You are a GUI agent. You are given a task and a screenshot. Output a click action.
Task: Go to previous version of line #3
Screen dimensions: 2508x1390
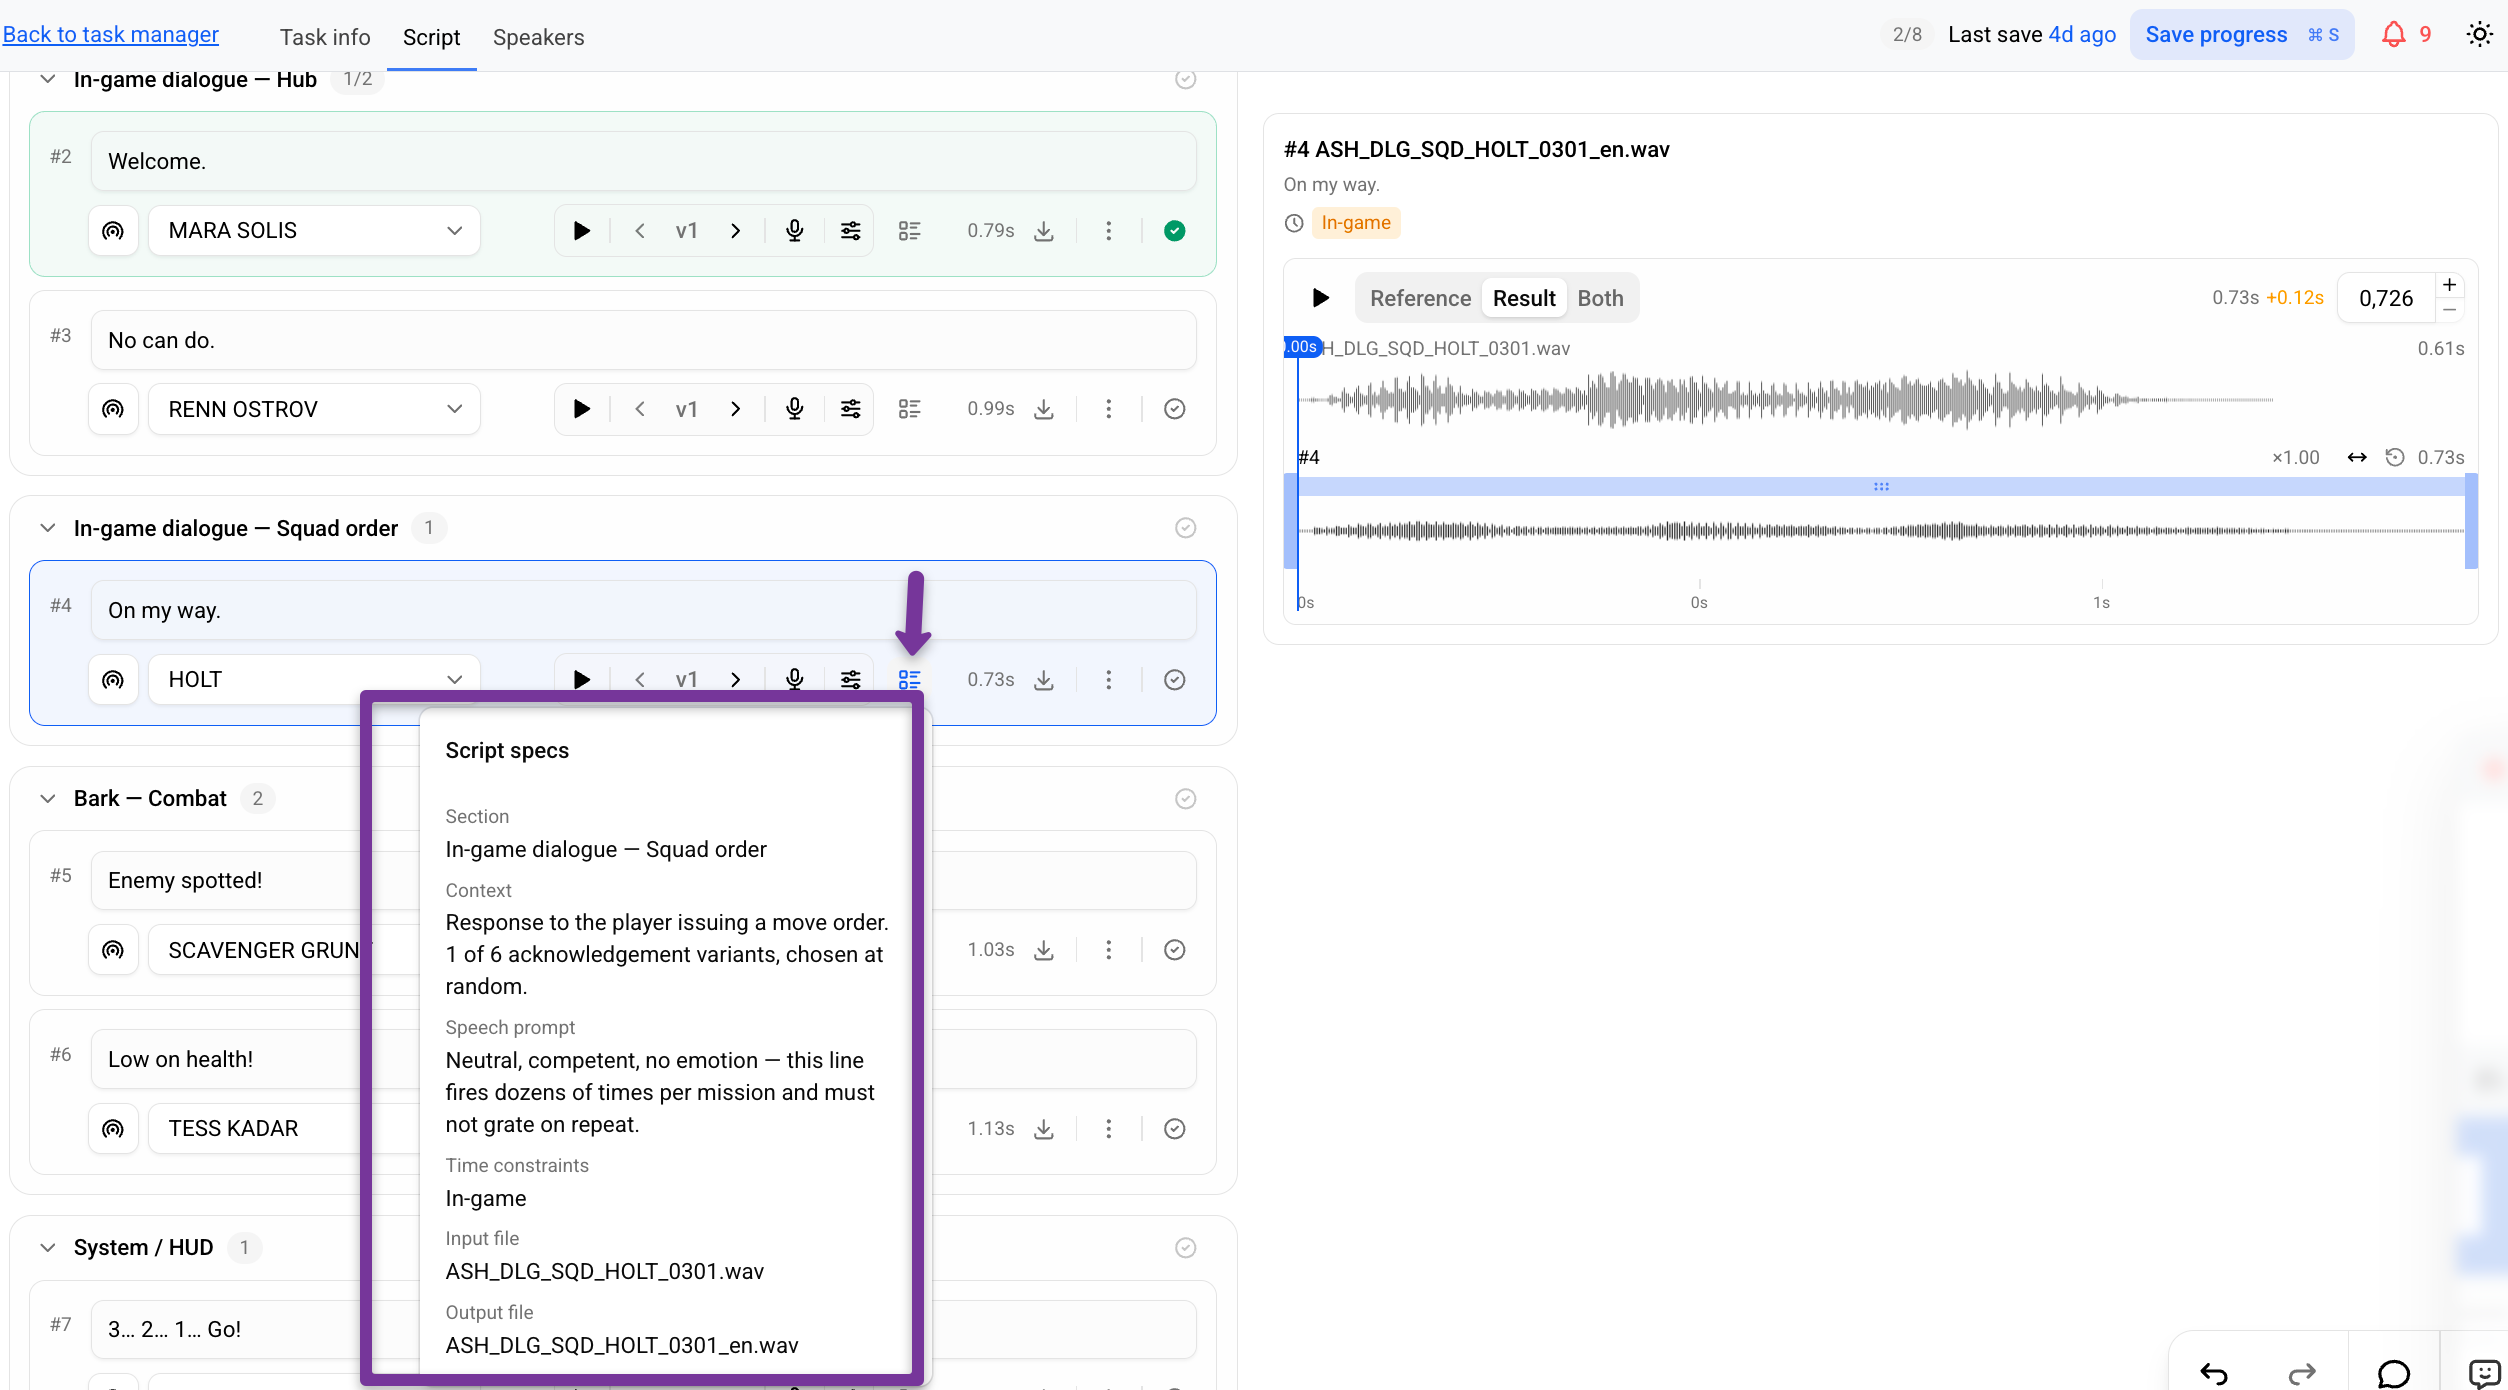tap(640, 409)
